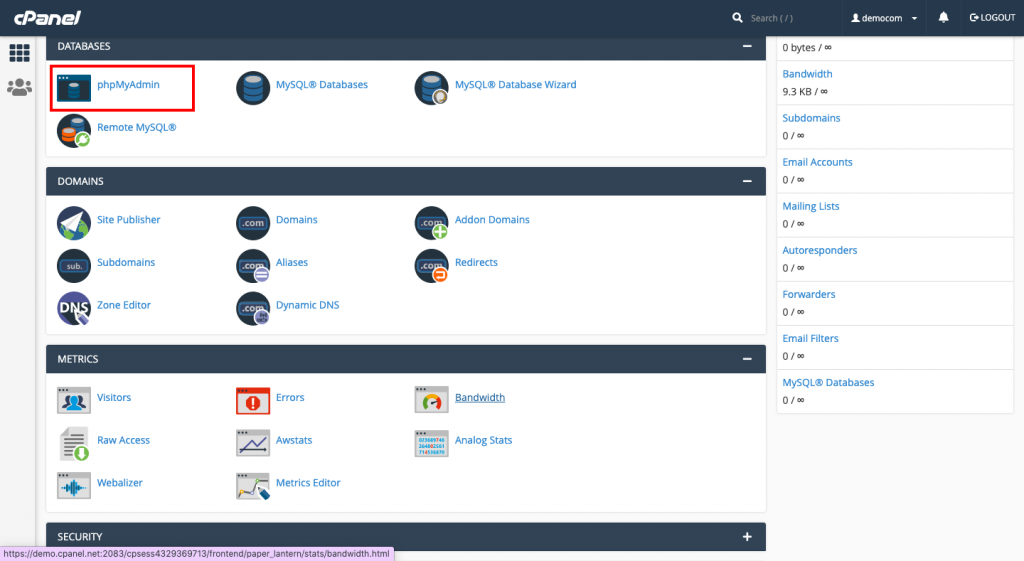
Task: Click the Subdomains sub. icon
Action: [x=74, y=266]
